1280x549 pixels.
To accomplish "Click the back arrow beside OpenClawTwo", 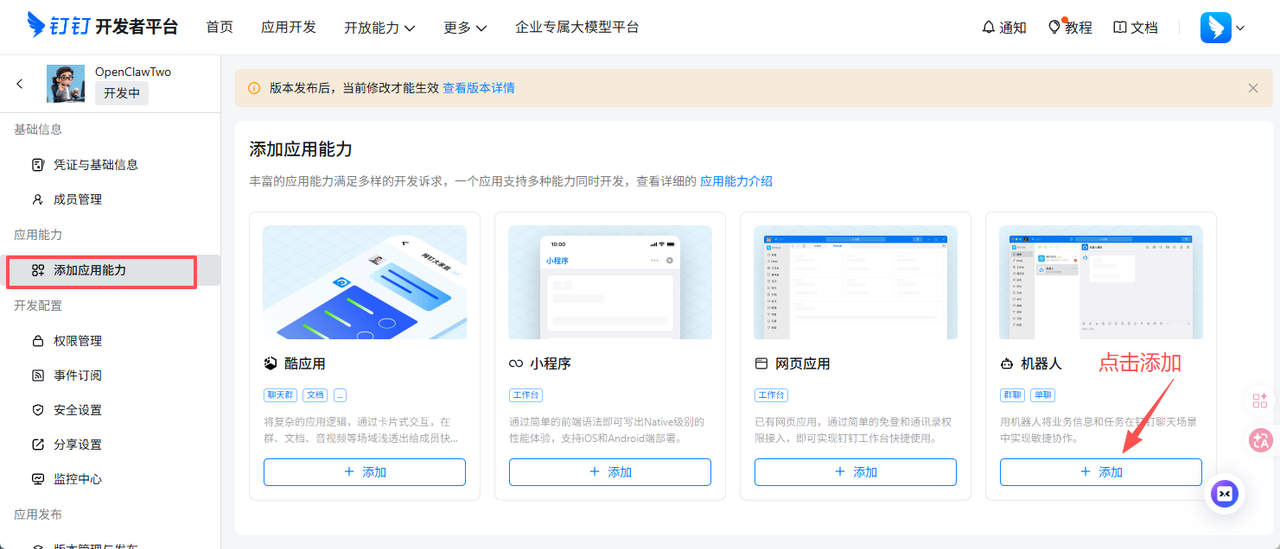I will 20,84.
